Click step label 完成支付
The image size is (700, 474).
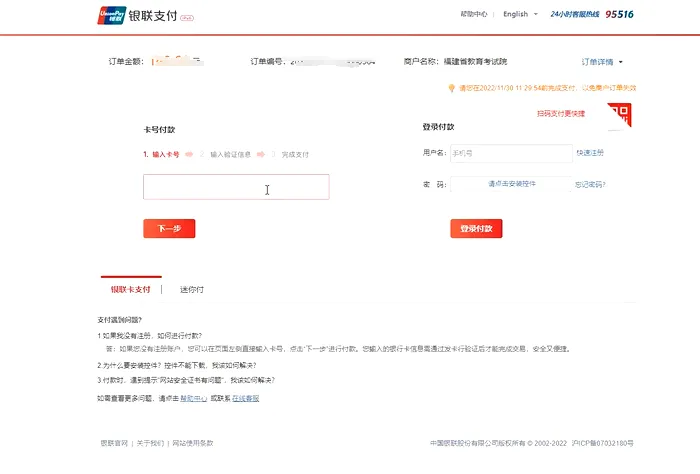pyautogui.click(x=295, y=154)
